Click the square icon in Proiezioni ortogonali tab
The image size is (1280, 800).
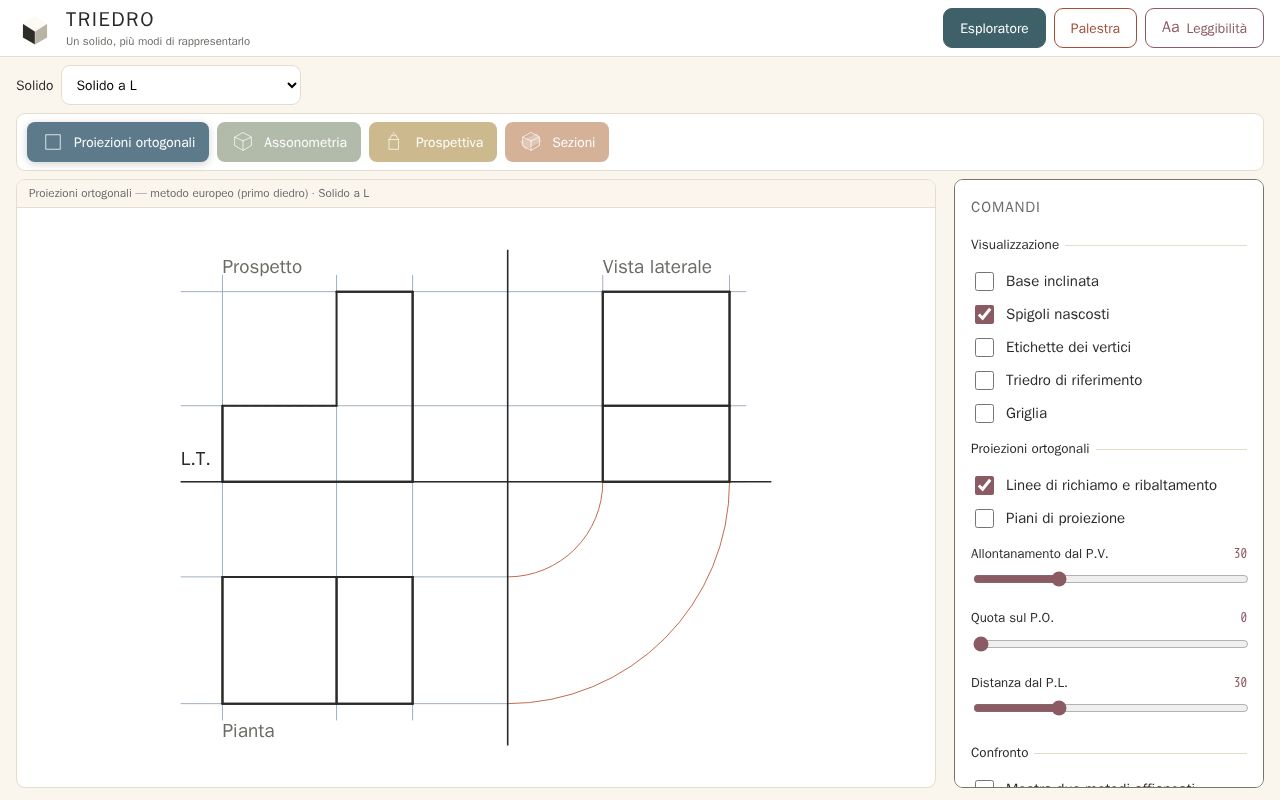tap(53, 142)
